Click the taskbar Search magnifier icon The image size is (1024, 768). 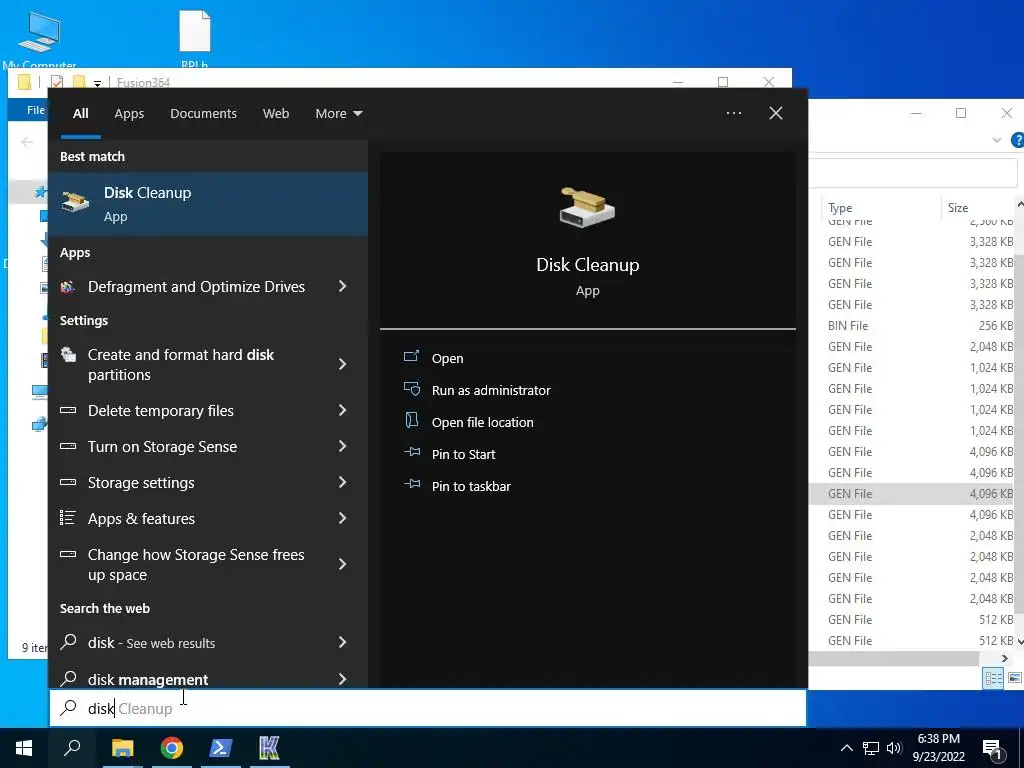tap(72, 748)
